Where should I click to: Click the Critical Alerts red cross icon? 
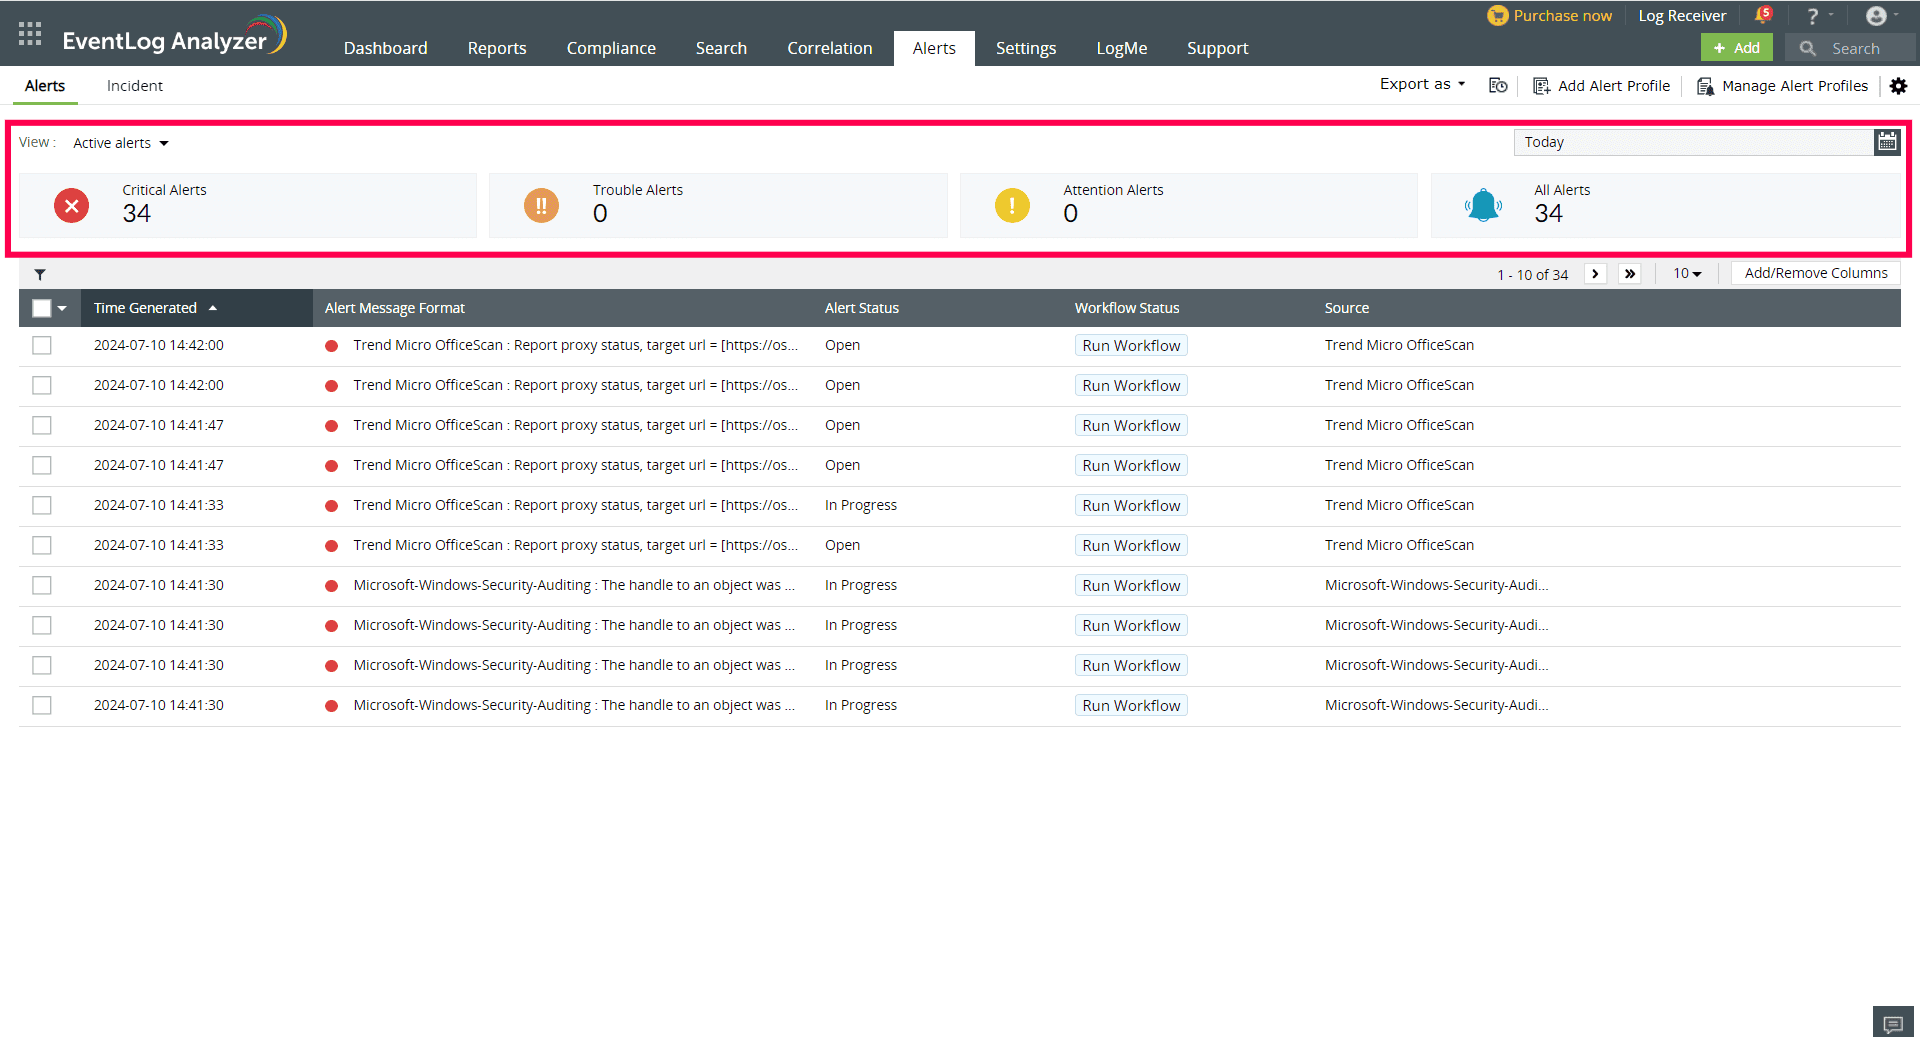click(x=71, y=205)
